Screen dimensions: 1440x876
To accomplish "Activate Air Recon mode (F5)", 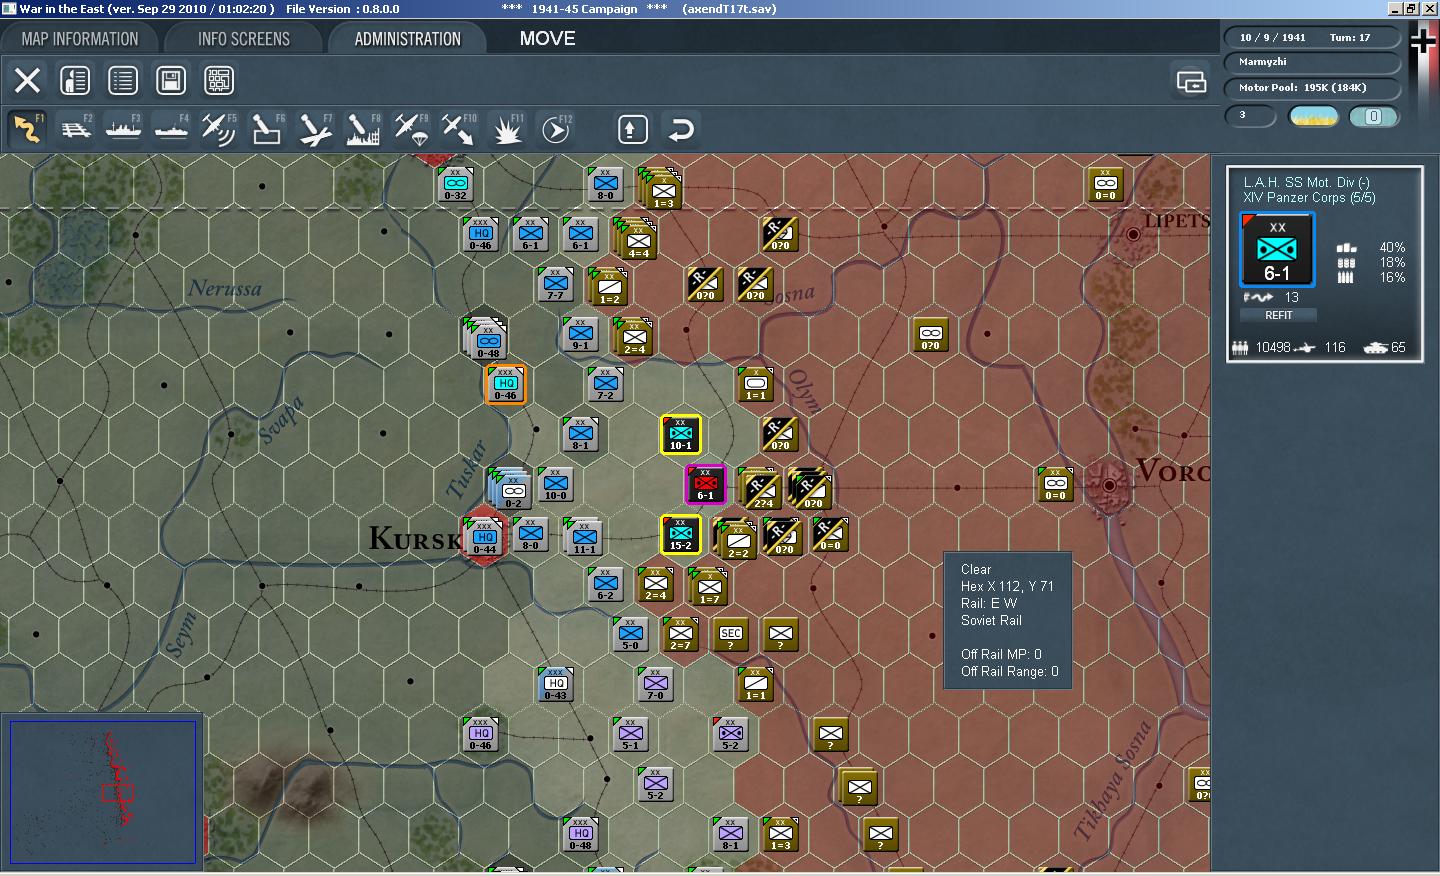I will coord(219,129).
